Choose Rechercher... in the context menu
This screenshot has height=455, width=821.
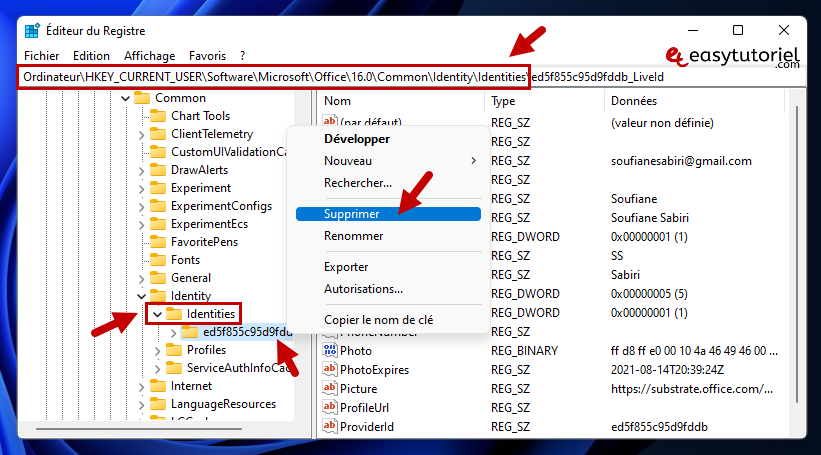point(388,183)
